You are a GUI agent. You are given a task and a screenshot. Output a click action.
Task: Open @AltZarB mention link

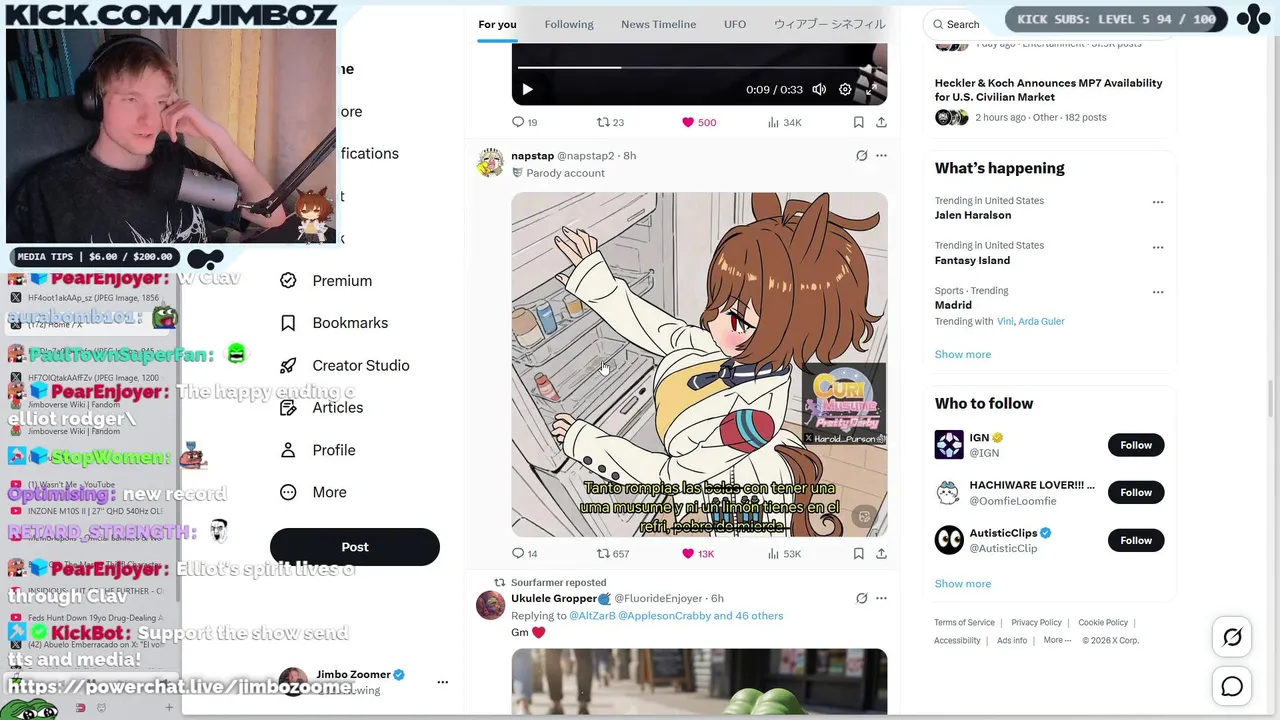(x=591, y=616)
